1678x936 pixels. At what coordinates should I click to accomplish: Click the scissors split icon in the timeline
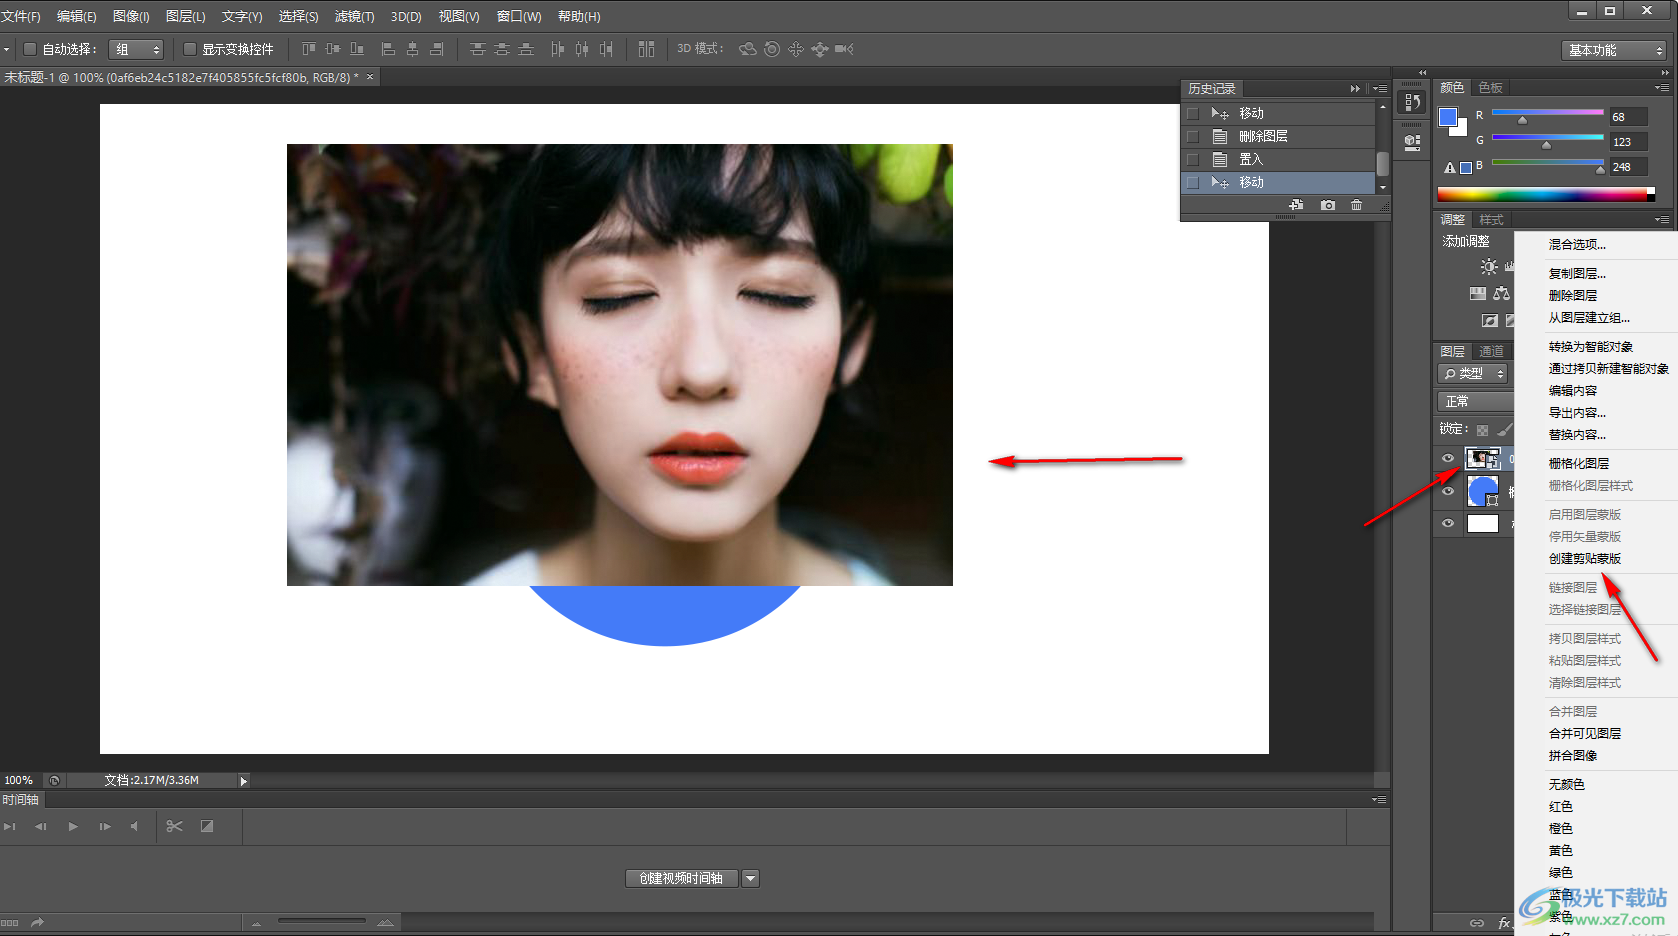coord(174,826)
